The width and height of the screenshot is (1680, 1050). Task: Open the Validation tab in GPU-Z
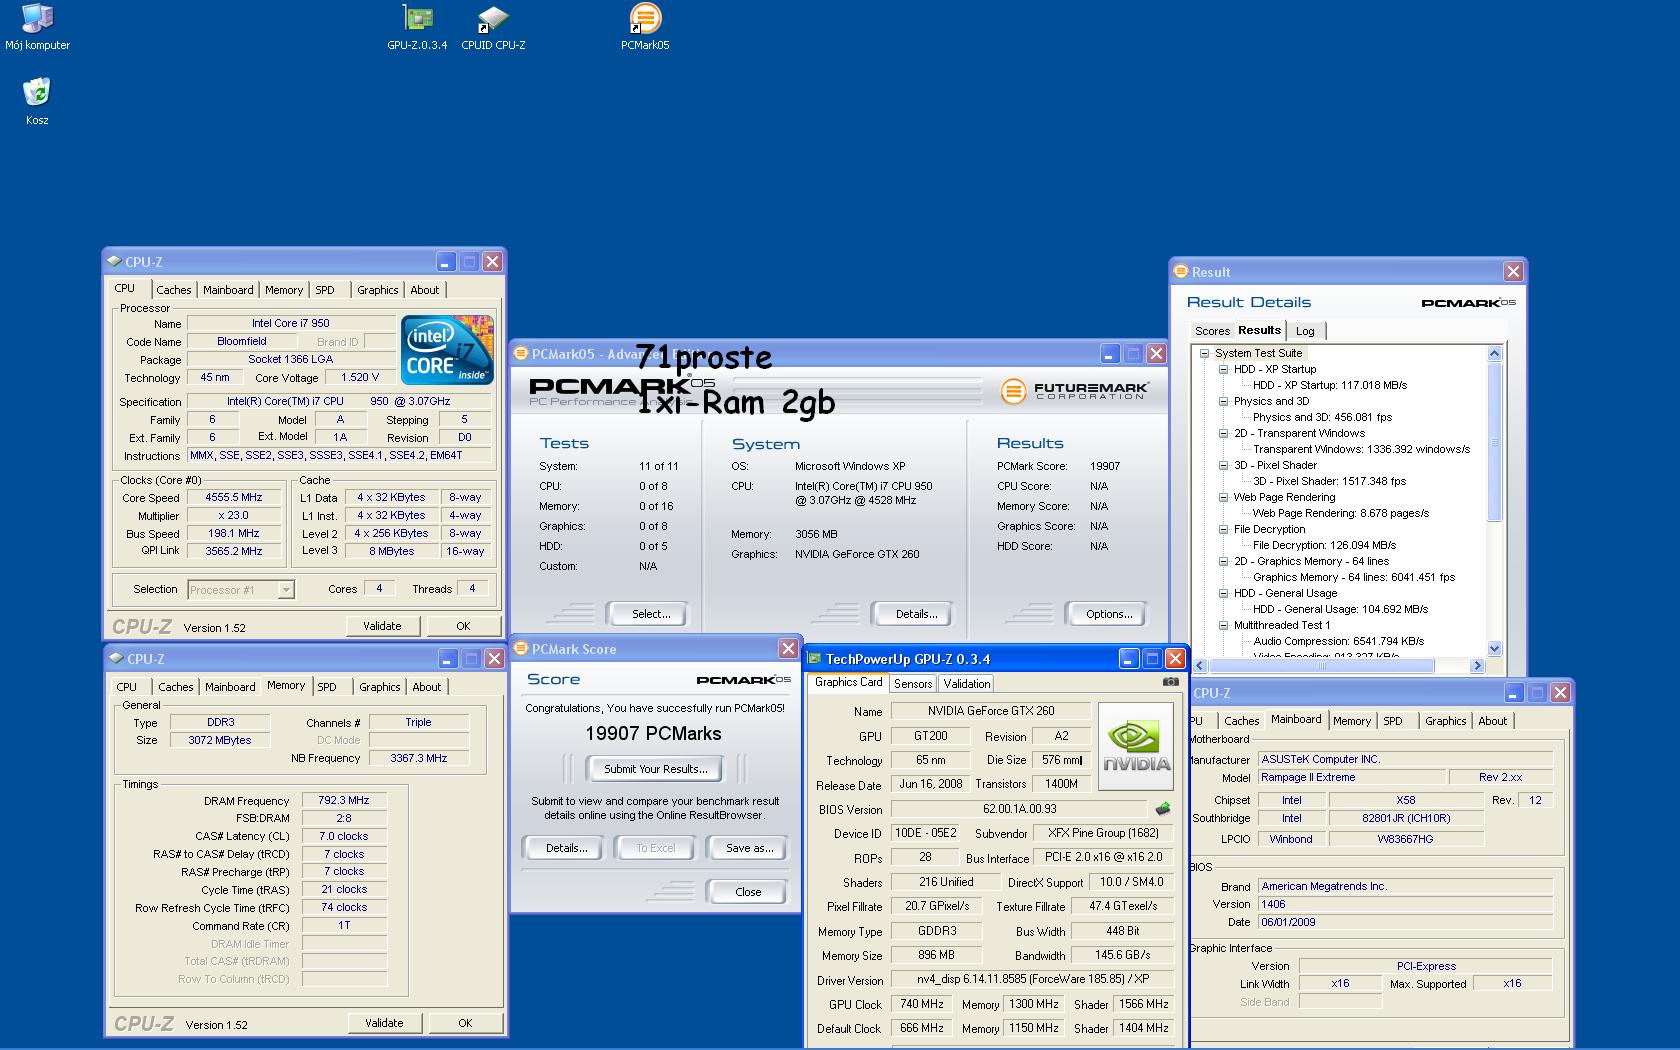966,684
